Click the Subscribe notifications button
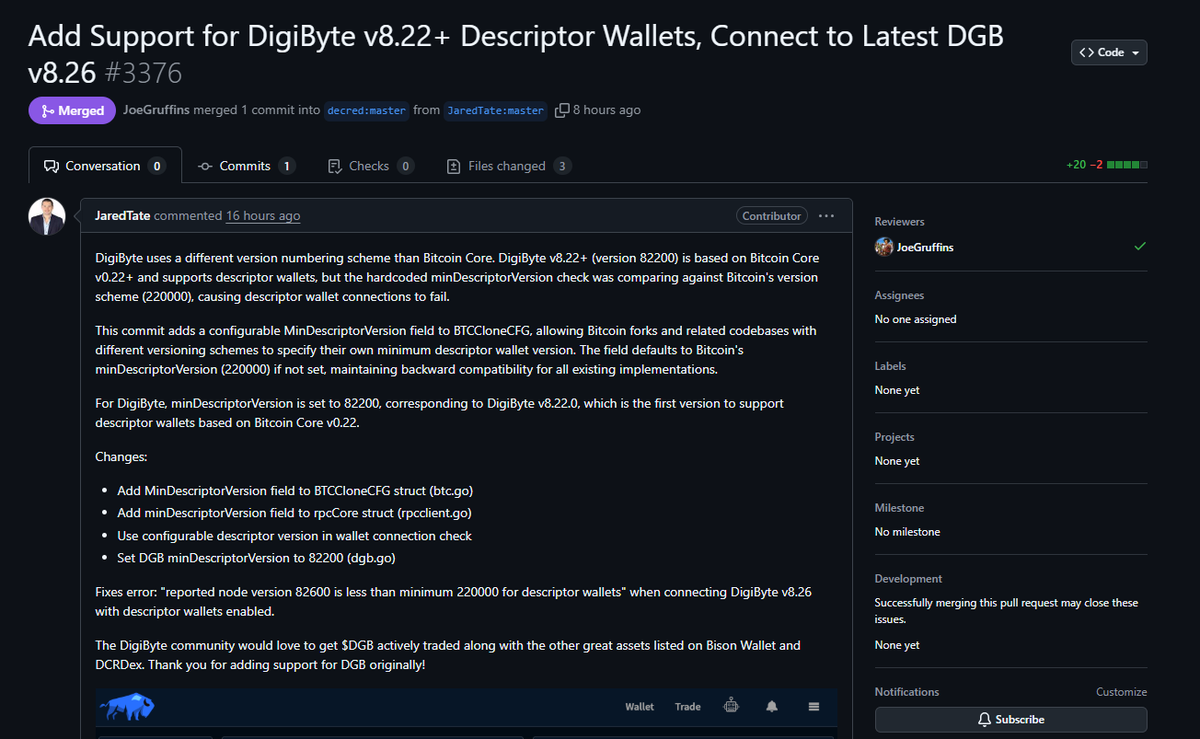Screen dimensions: 1200x739 pos(1011,720)
